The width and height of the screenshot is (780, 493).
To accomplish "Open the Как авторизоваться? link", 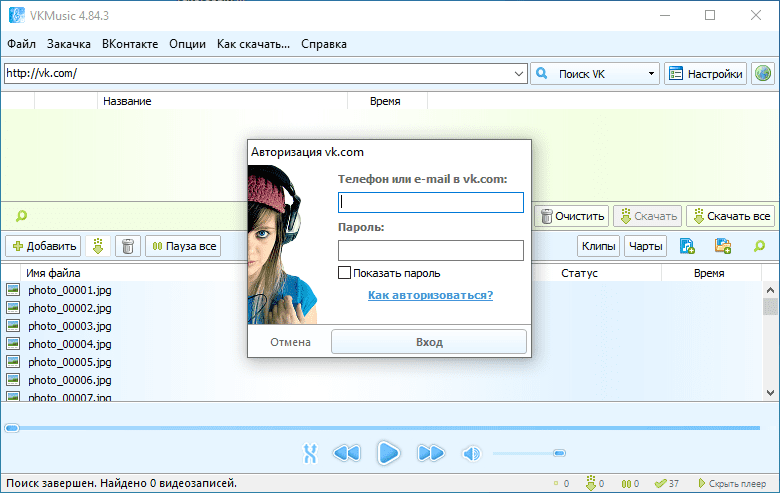I will pos(430,295).
